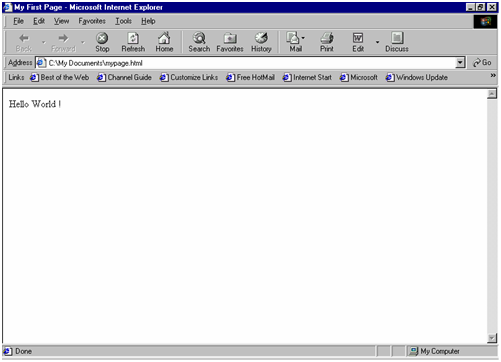Click the Windows logo throbber
Image resolution: width=501 pixels, height=362 pixels.
(x=485, y=22)
